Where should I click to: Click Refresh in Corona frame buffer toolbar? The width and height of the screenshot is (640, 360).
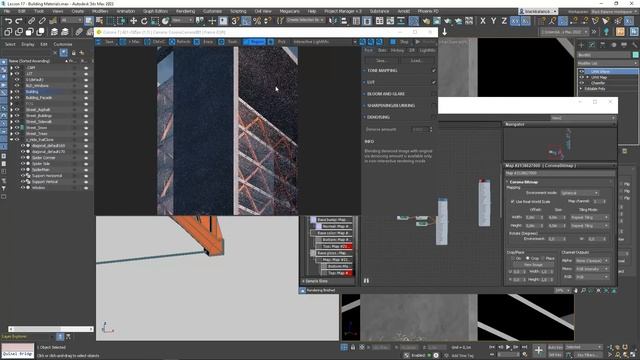[x=180, y=42]
